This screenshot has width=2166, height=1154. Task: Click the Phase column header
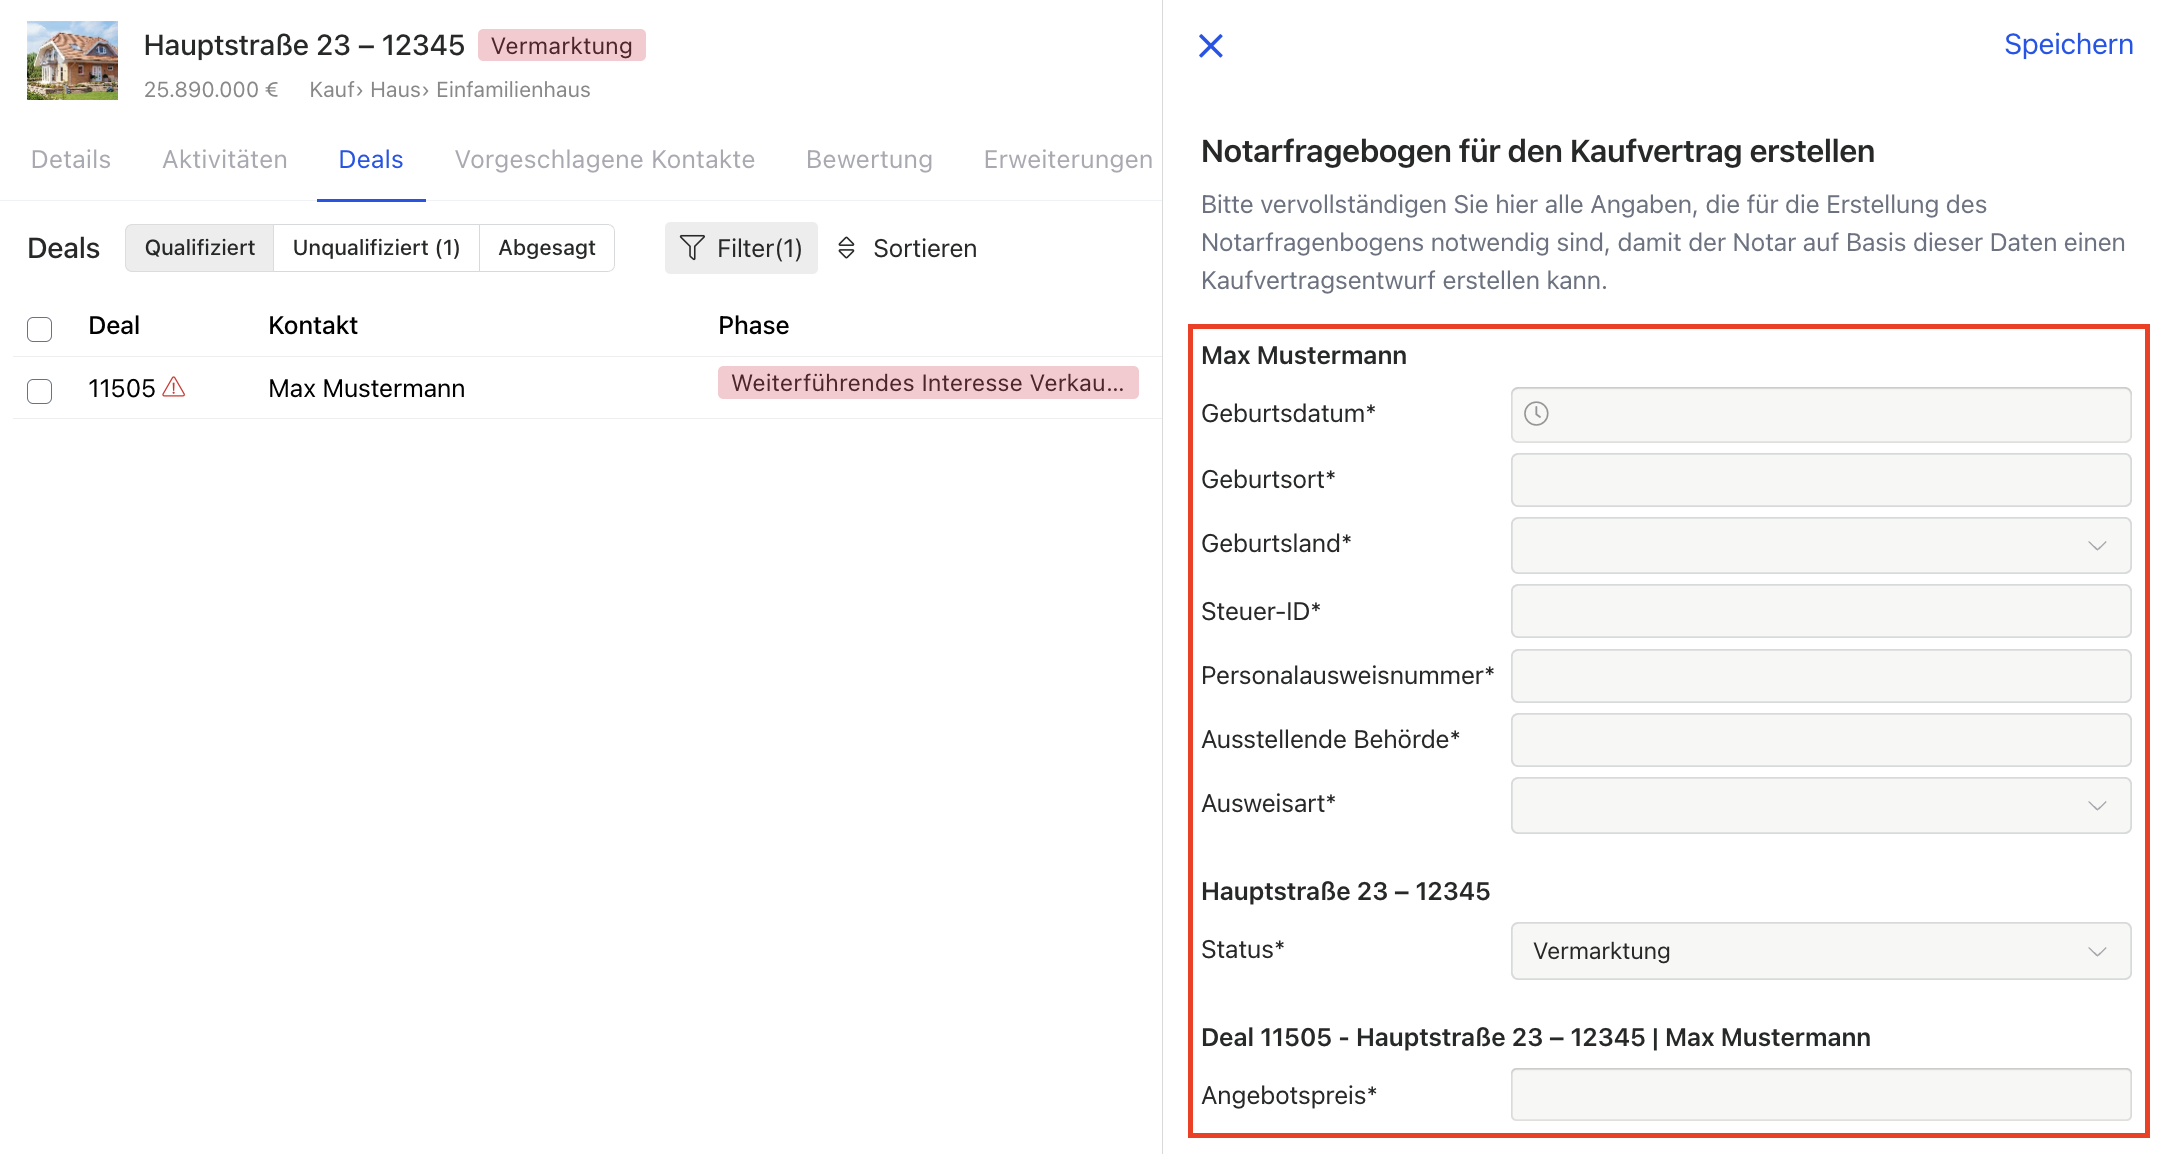(x=753, y=326)
